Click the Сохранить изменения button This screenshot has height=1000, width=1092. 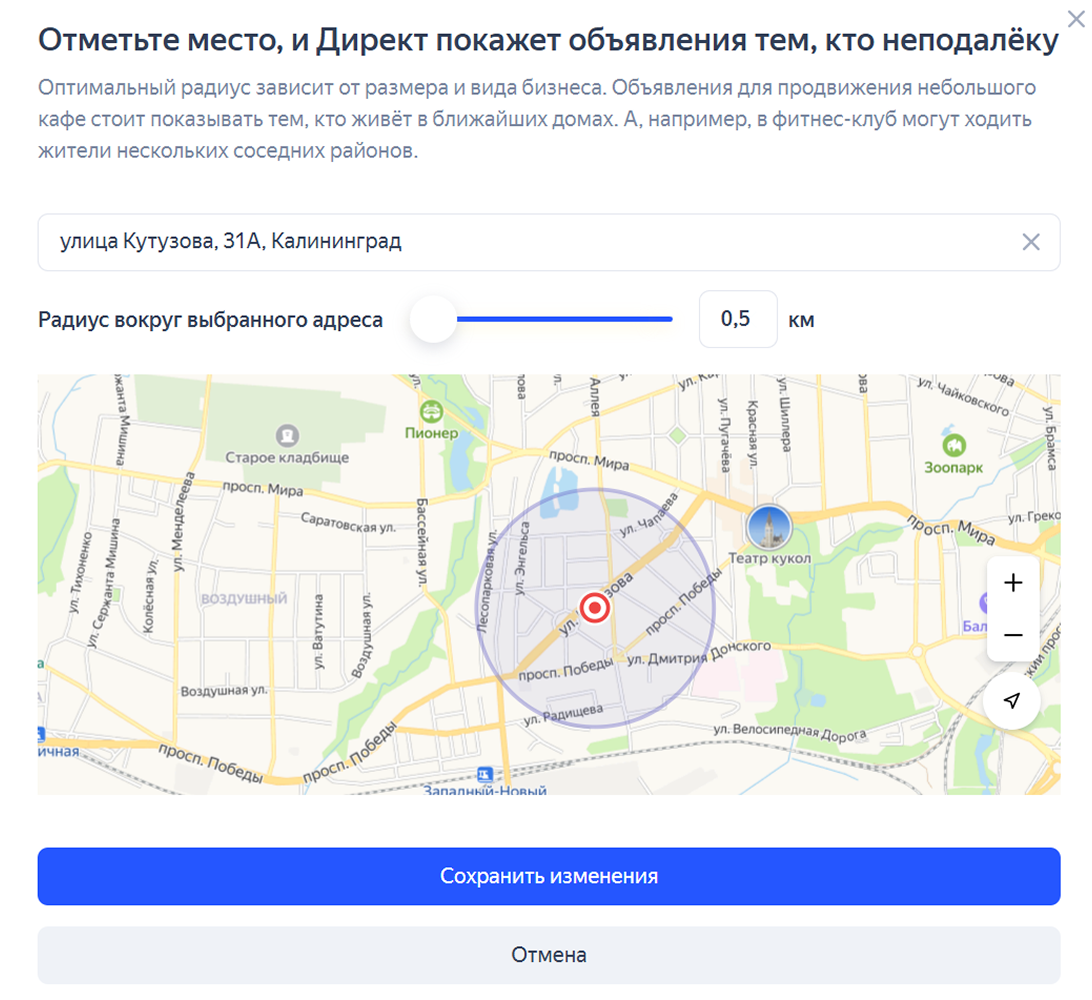pyautogui.click(x=546, y=875)
